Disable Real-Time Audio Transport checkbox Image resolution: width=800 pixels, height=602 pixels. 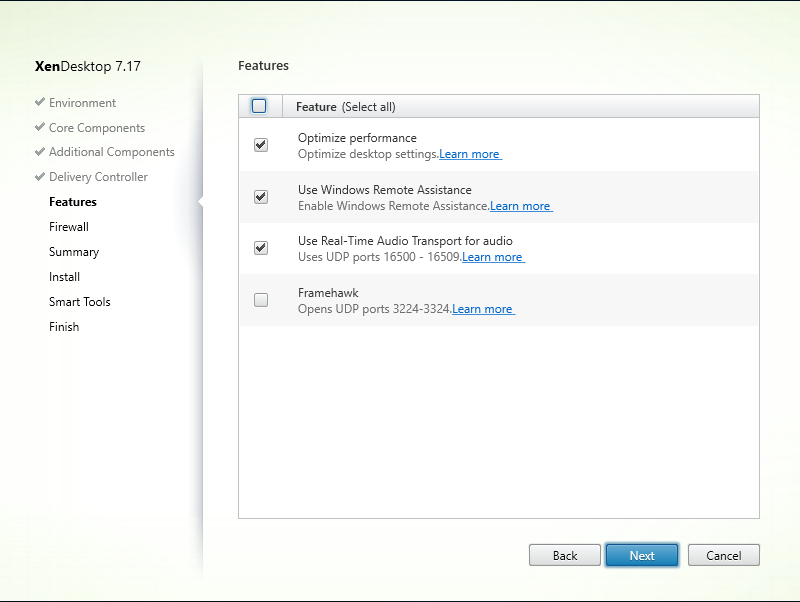(x=261, y=248)
